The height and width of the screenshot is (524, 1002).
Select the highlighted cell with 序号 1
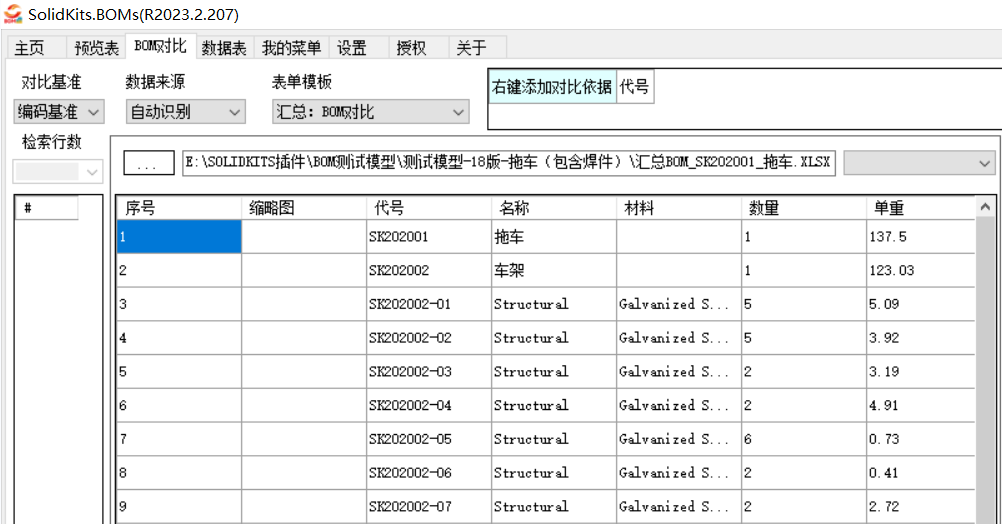tap(179, 236)
